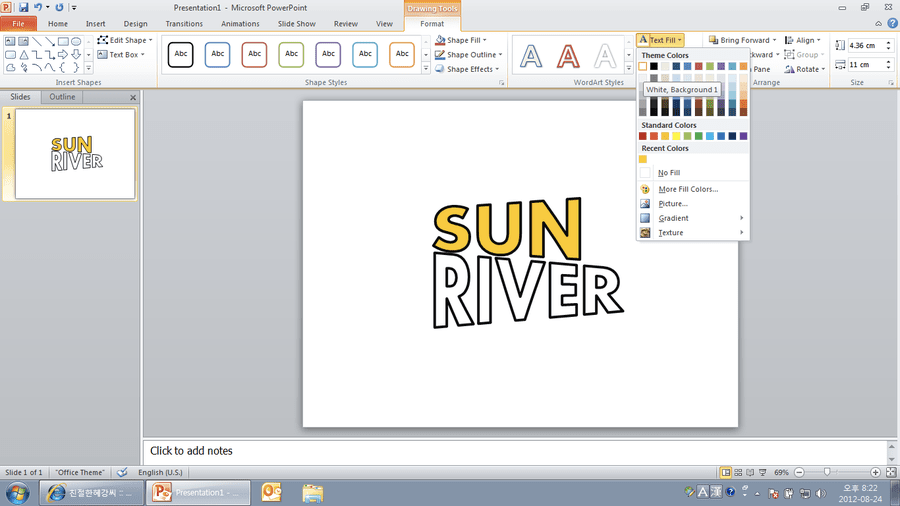Image resolution: width=900 pixels, height=506 pixels.
Task: Switch to Slide Sorter view icon
Action: click(x=738, y=472)
